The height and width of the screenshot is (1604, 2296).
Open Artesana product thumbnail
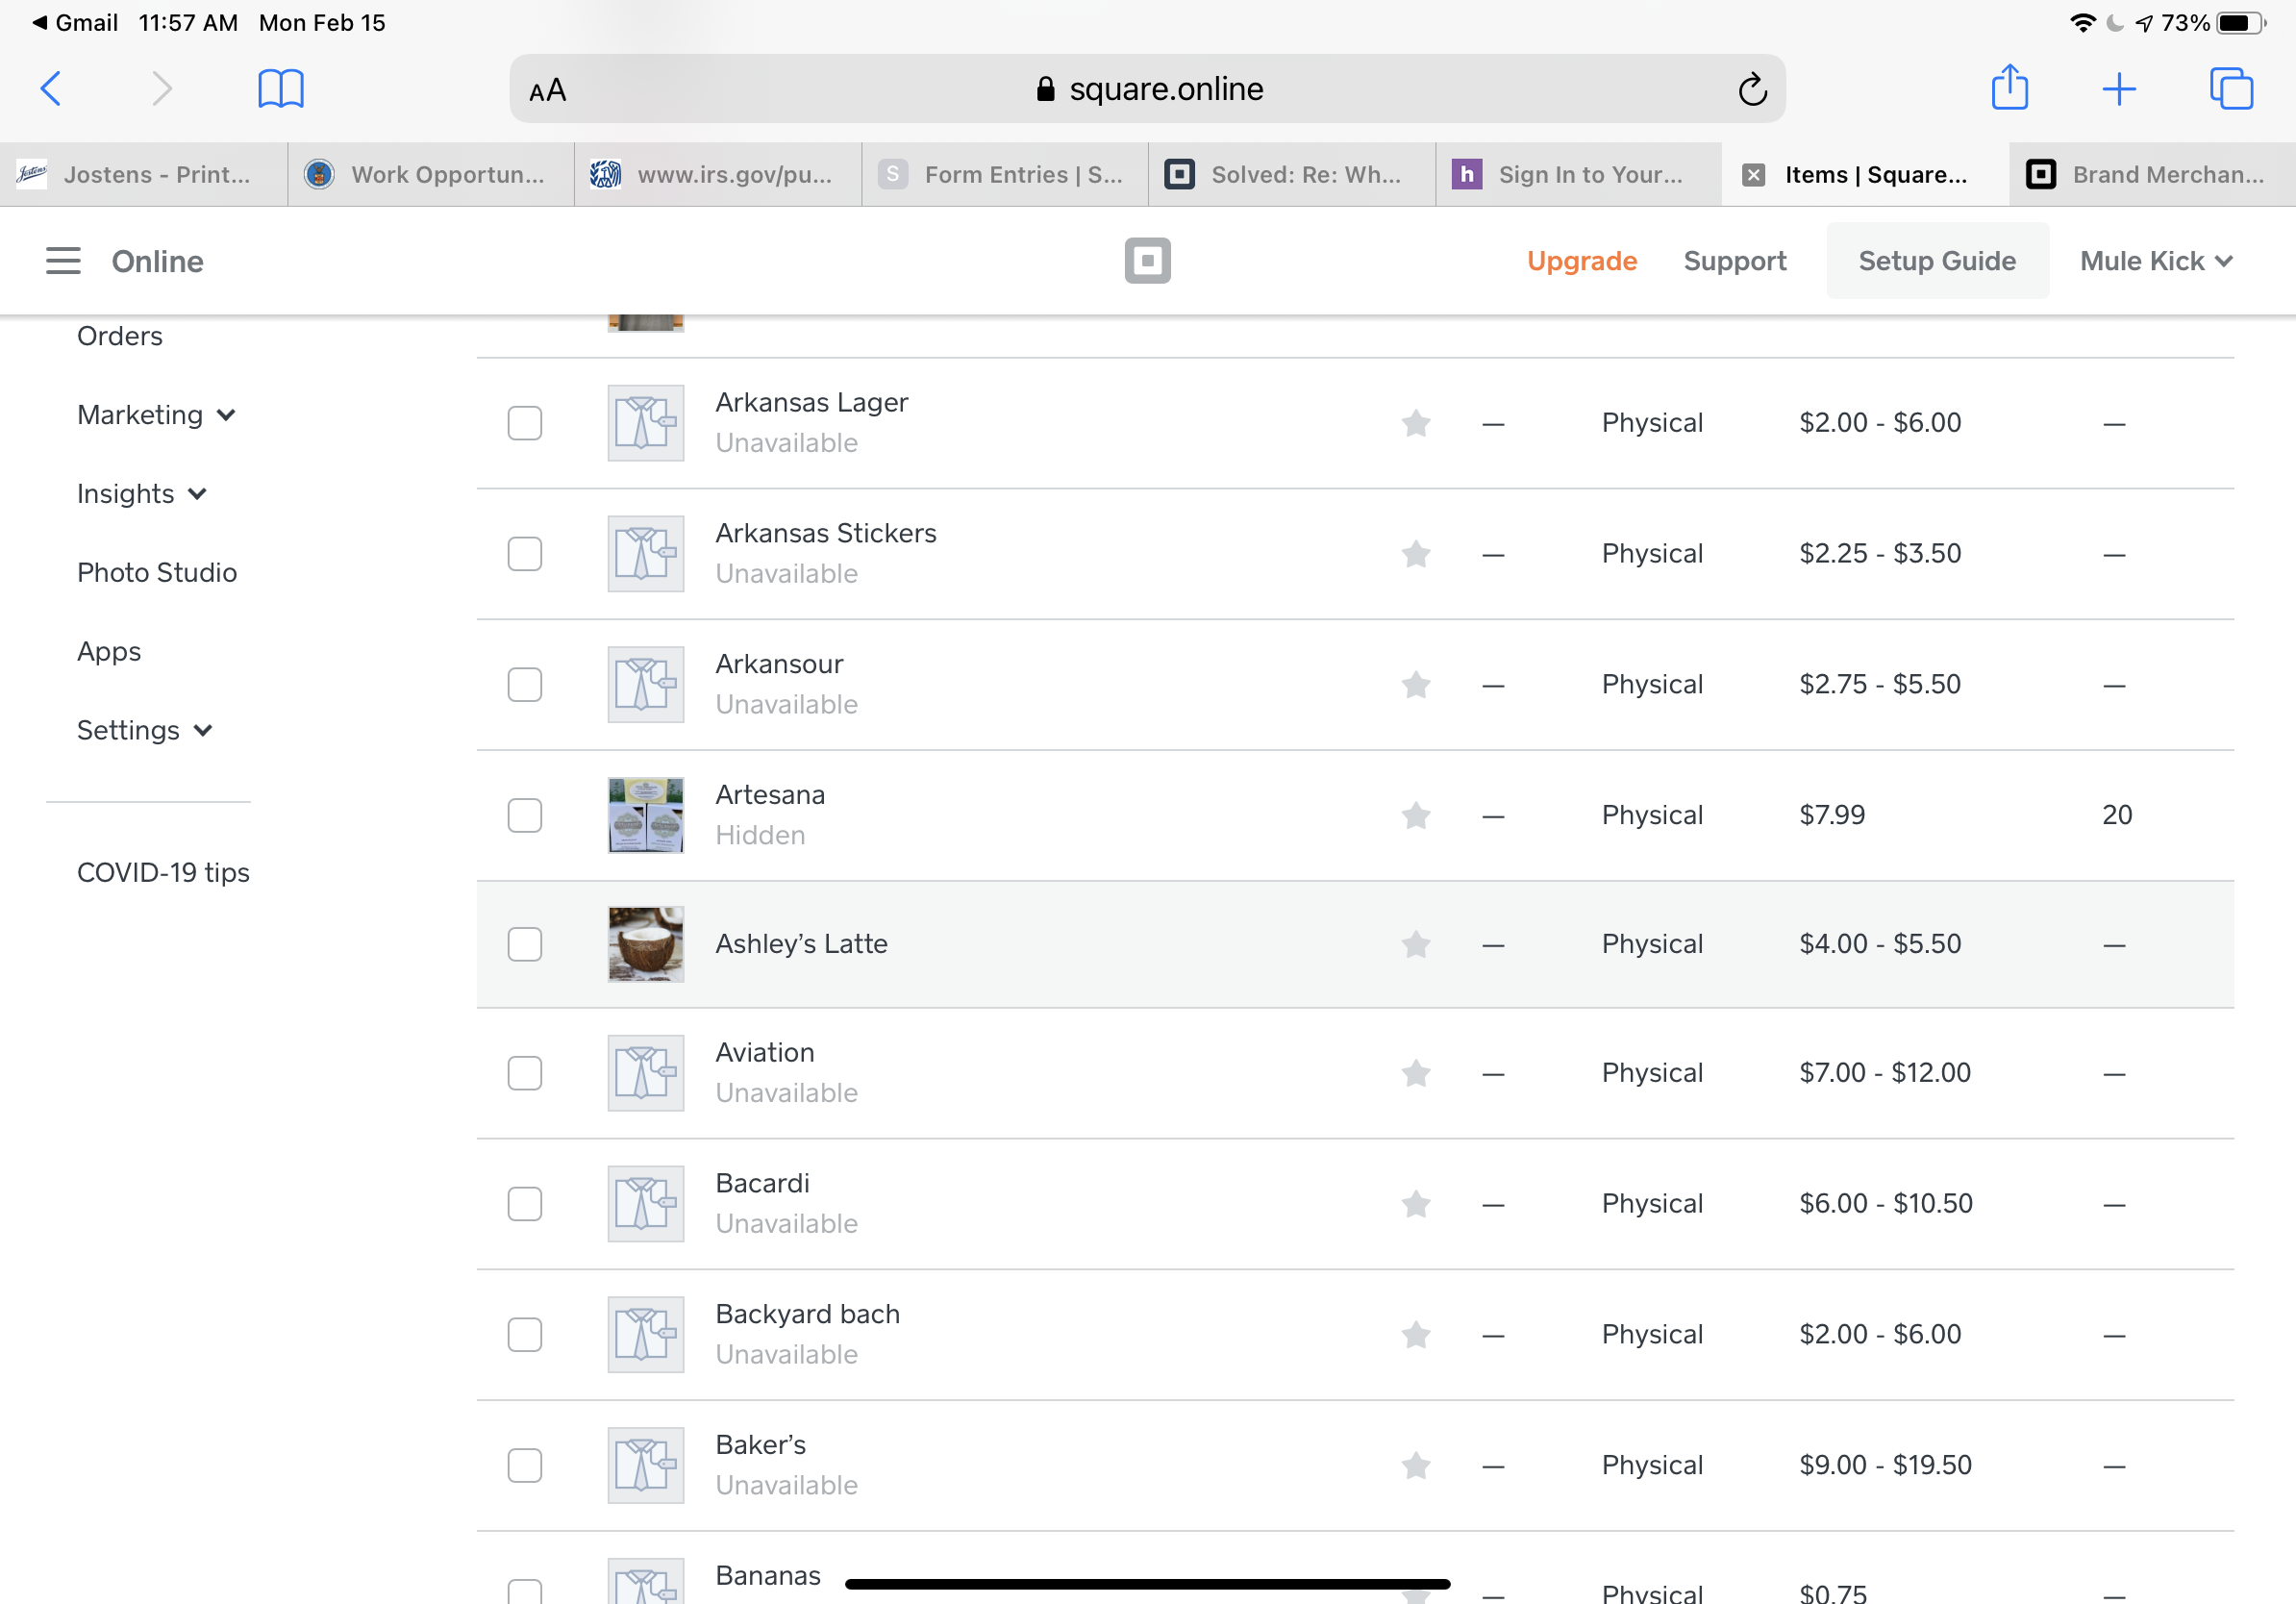pyautogui.click(x=646, y=815)
